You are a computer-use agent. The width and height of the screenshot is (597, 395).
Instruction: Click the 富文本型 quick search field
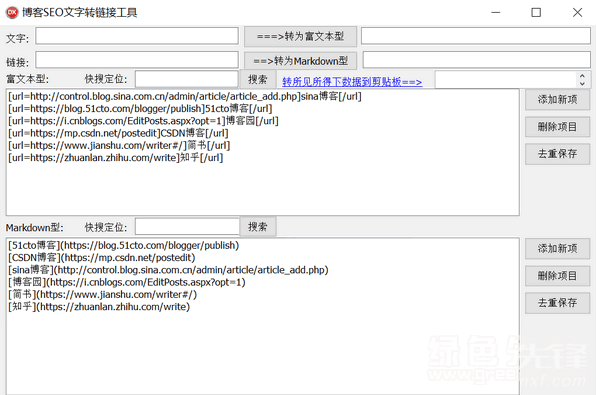coord(187,79)
